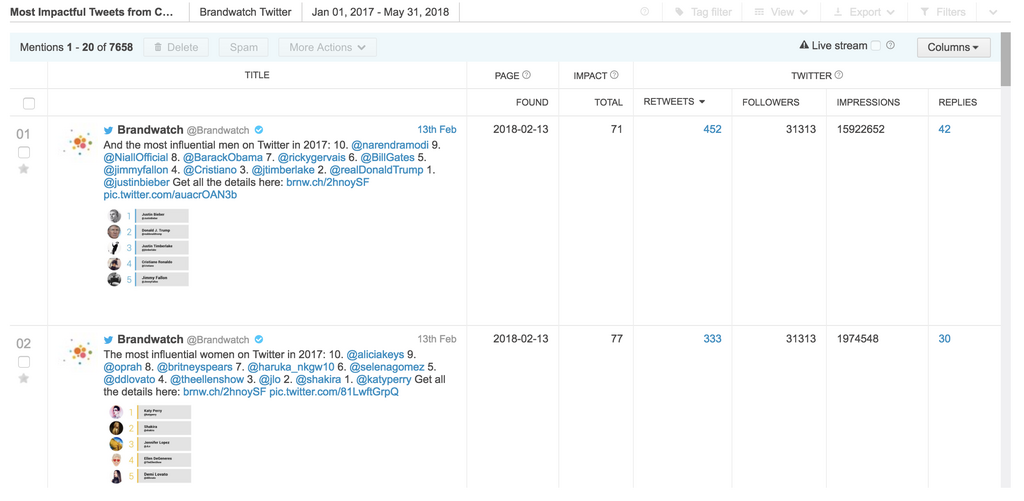This screenshot has width=1024, height=501.
Task: Check the box for mention 01
Action: [x=24, y=153]
